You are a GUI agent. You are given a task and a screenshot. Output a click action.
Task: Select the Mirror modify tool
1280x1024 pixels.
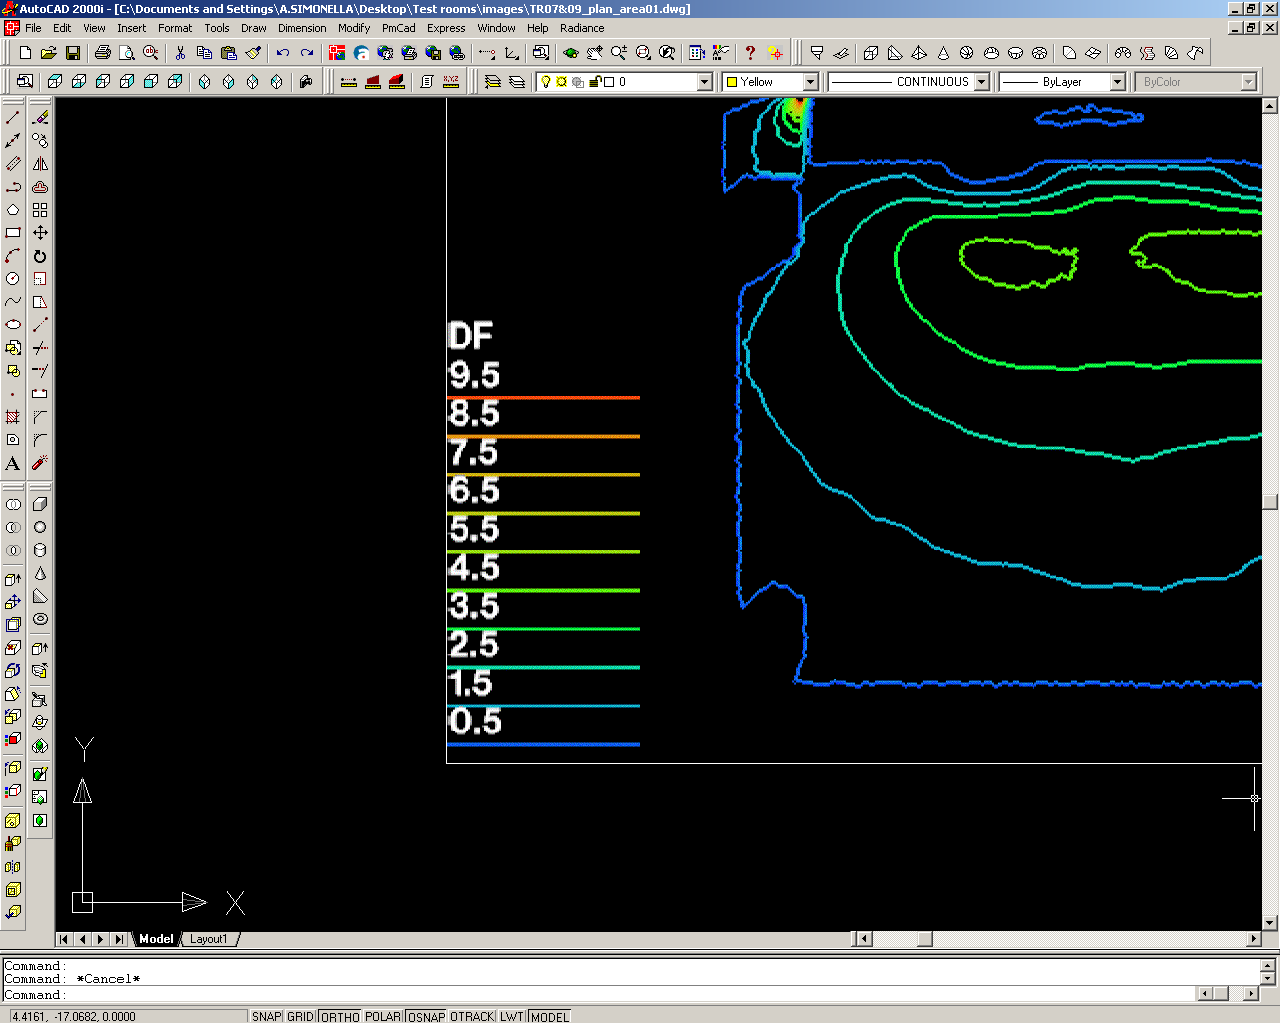pos(40,164)
